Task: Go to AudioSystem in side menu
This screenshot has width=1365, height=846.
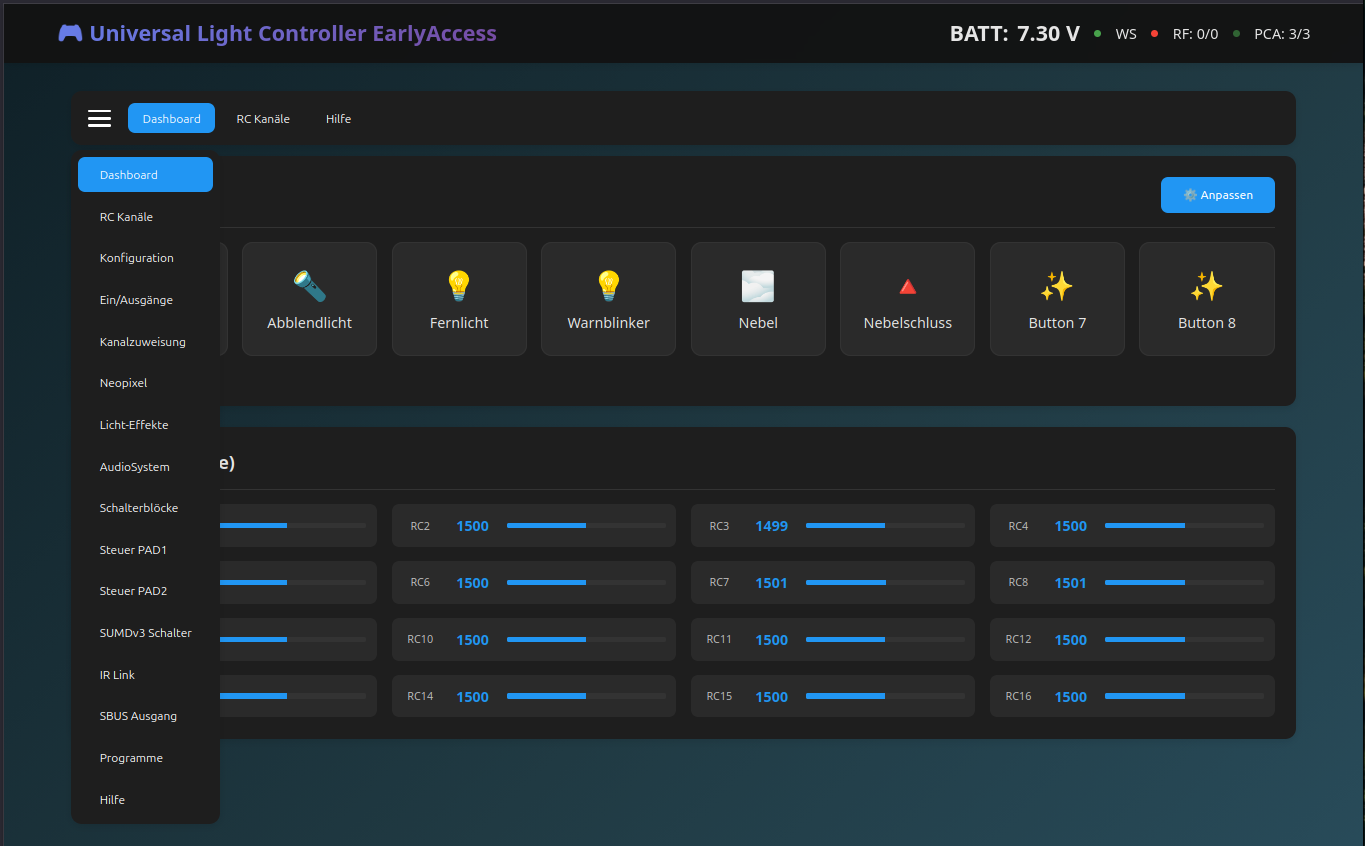Action: (x=135, y=467)
